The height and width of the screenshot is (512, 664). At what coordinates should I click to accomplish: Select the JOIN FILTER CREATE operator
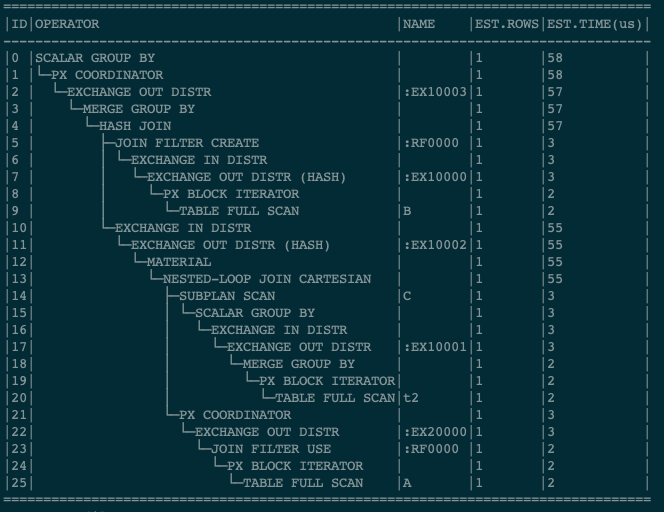click(x=187, y=143)
